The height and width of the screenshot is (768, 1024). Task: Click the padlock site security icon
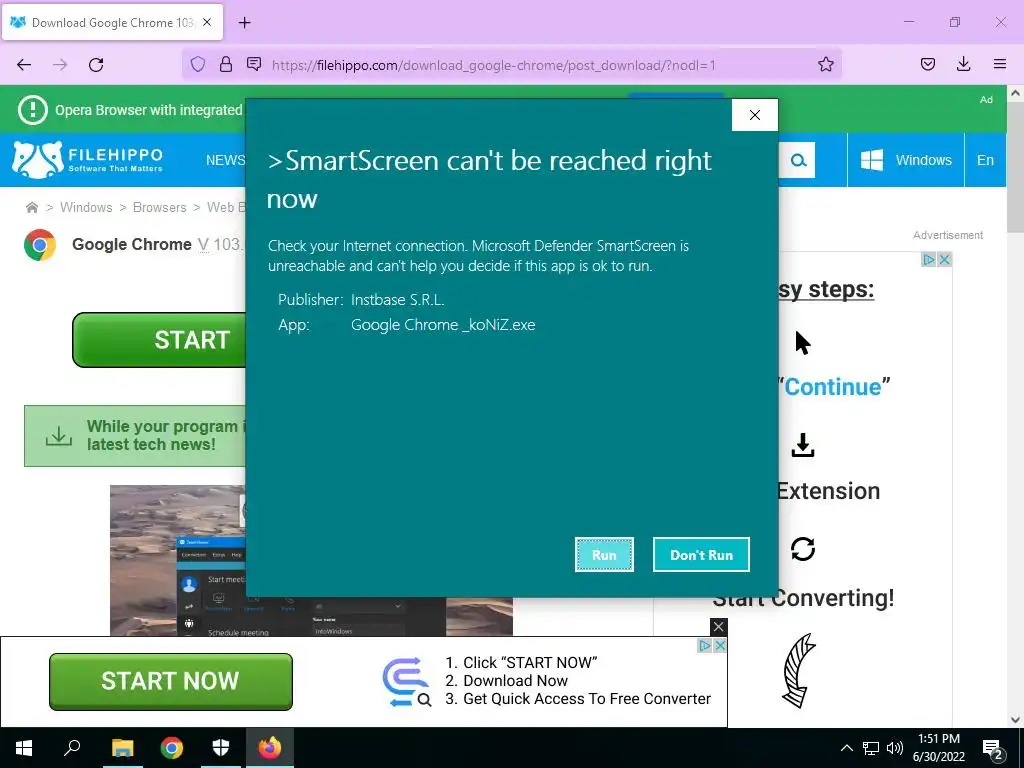(226, 64)
